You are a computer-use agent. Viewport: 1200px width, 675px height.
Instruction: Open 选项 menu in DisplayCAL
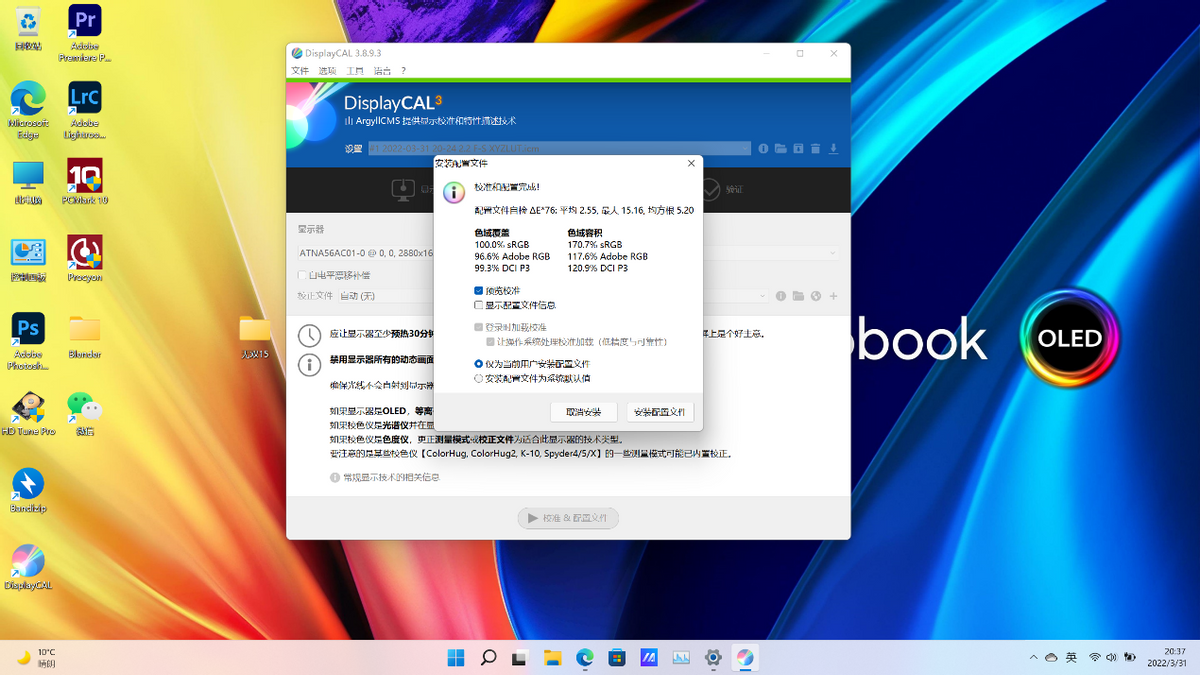(327, 71)
